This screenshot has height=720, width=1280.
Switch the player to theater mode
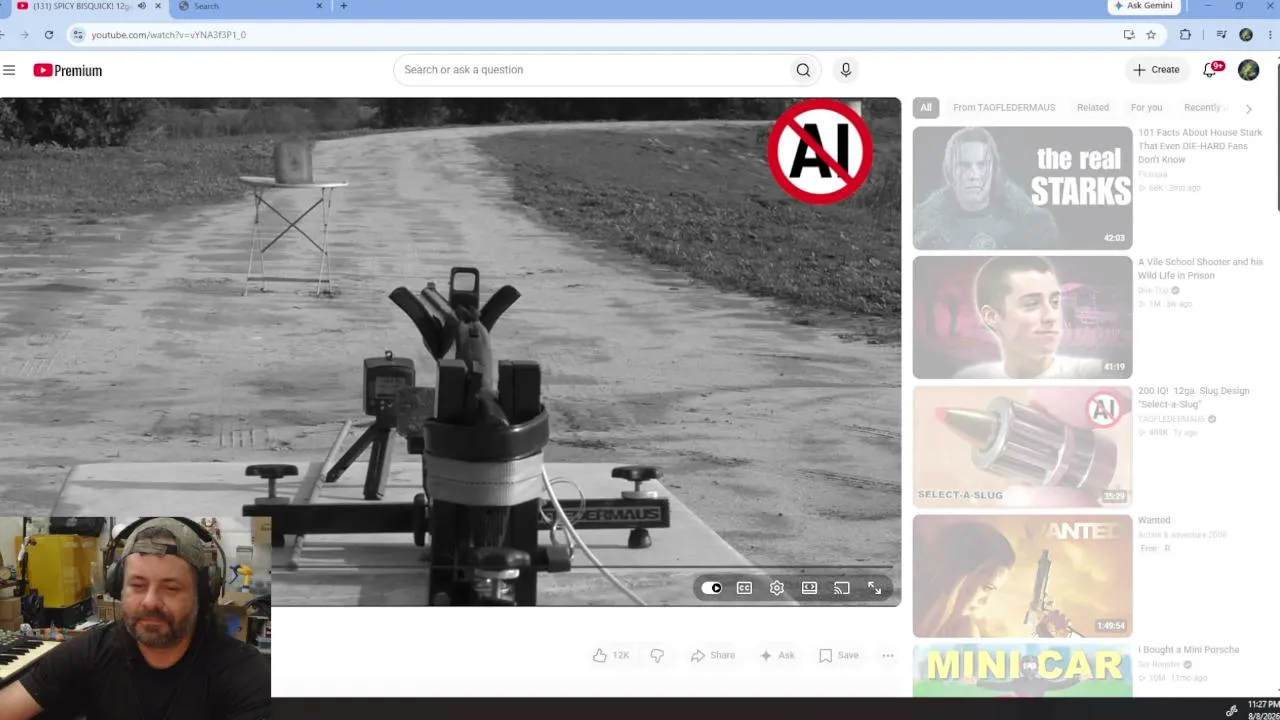tap(809, 588)
